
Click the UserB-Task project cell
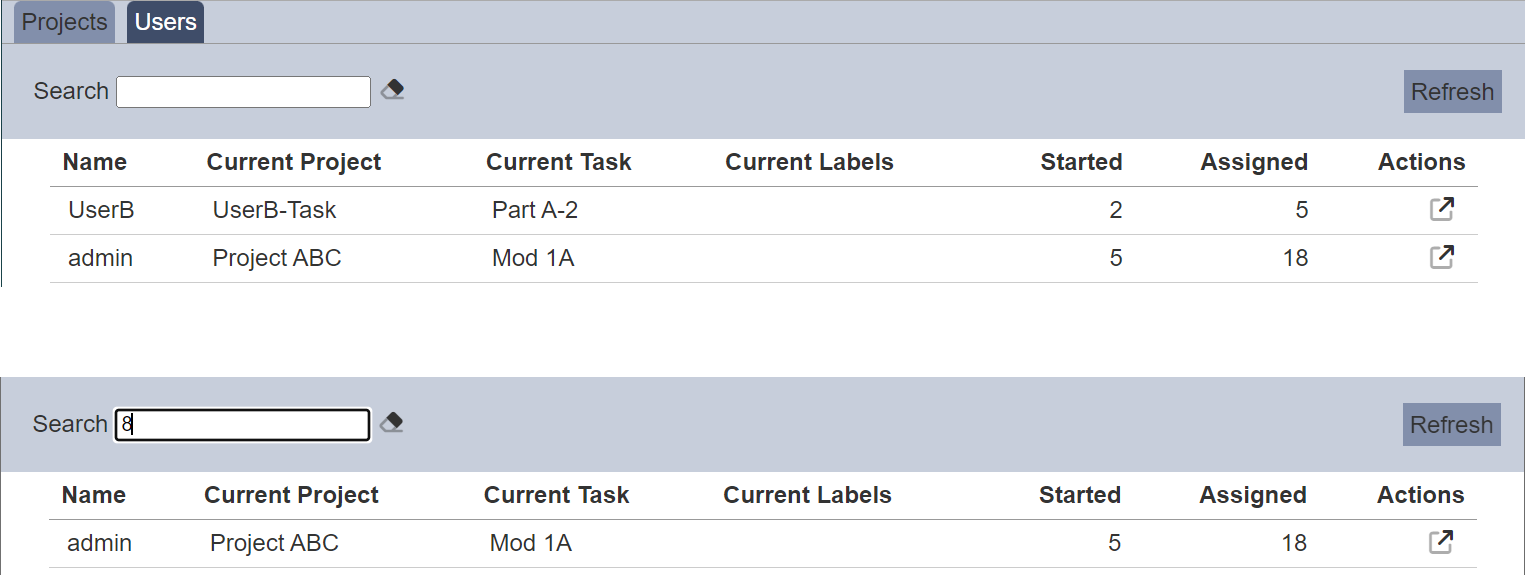point(275,210)
